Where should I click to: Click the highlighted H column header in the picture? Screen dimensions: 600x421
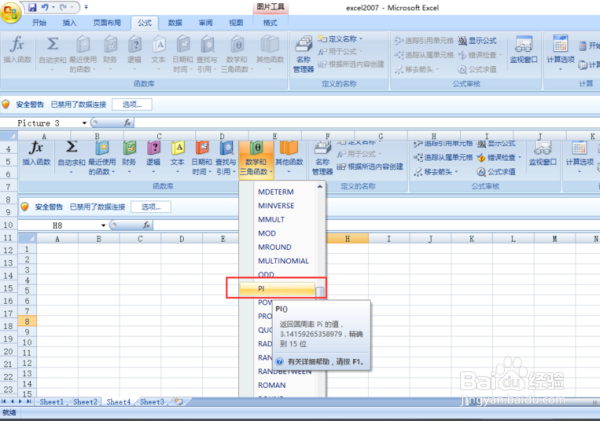(347, 238)
